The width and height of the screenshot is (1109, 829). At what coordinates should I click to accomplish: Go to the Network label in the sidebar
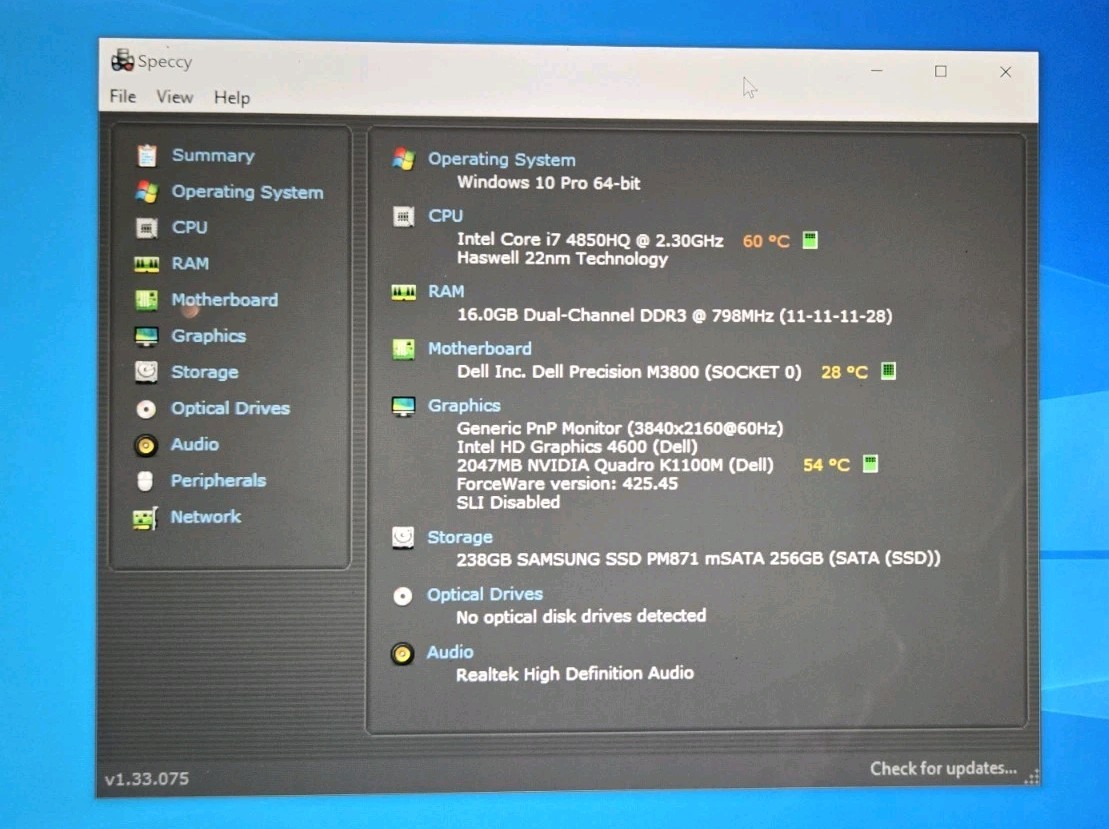tap(206, 516)
